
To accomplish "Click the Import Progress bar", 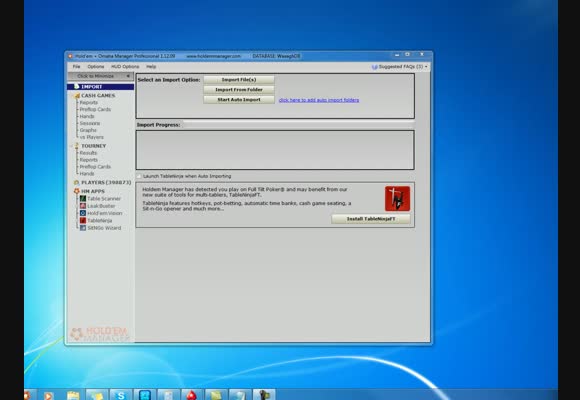I will click(298, 125).
